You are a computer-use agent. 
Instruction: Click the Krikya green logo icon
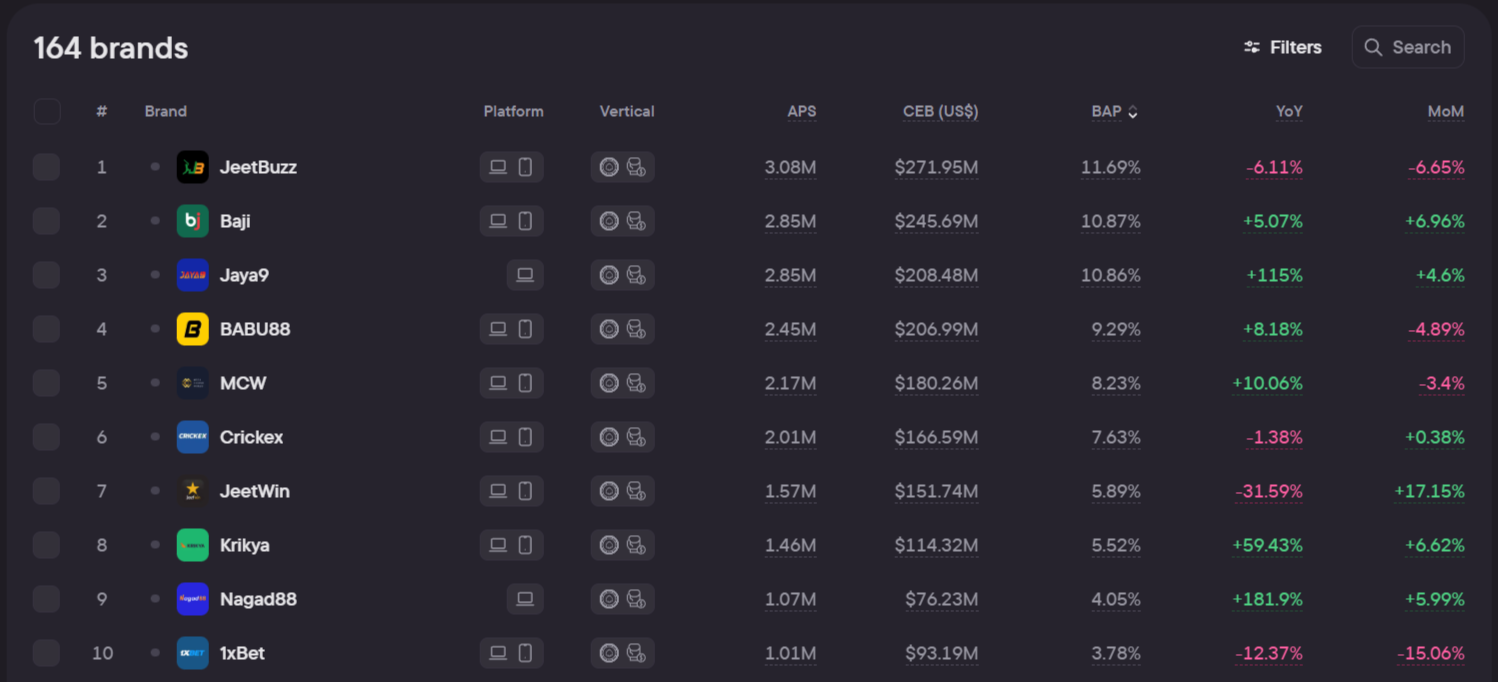(193, 545)
